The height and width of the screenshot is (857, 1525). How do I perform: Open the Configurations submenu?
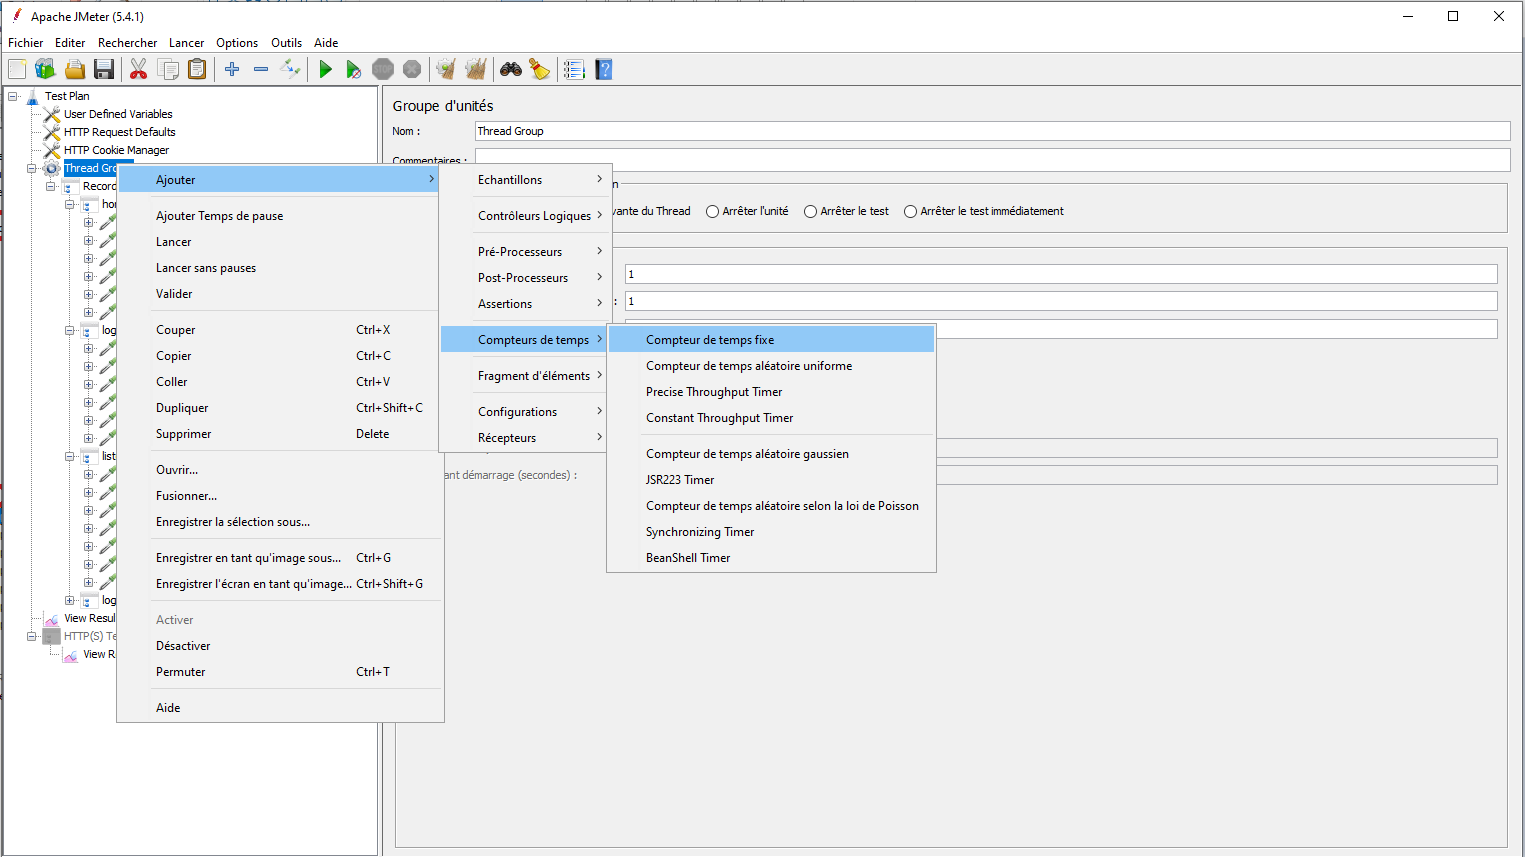(526, 412)
